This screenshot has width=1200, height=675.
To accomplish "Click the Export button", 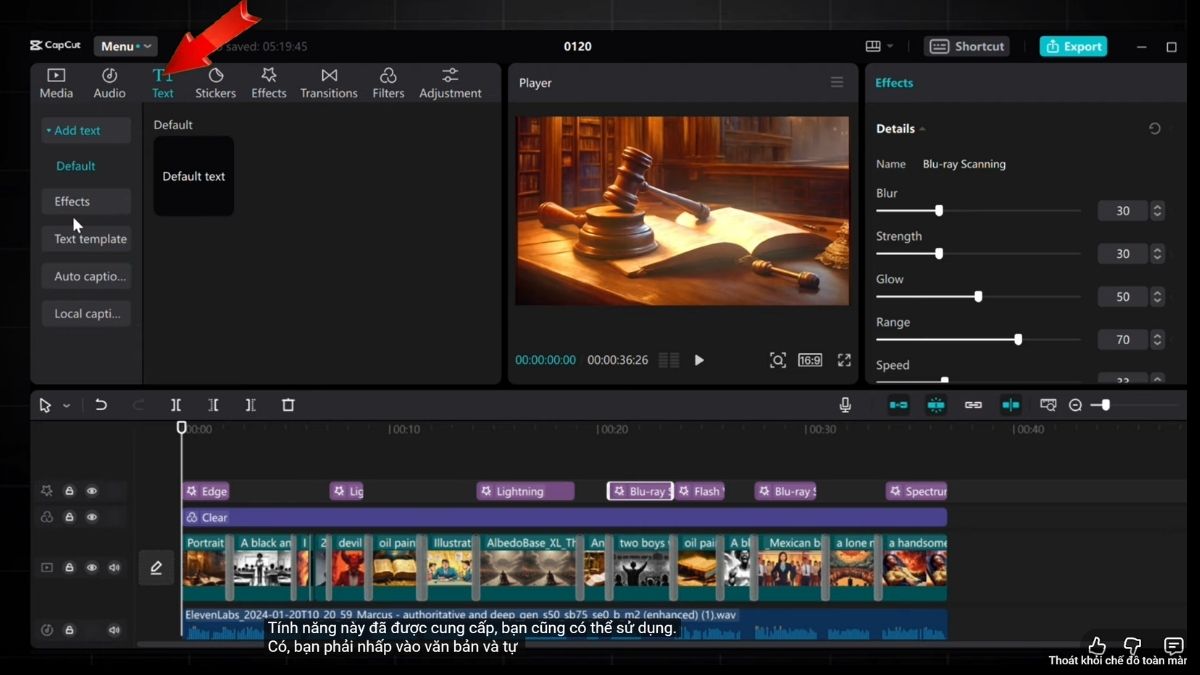I will coord(1073,46).
